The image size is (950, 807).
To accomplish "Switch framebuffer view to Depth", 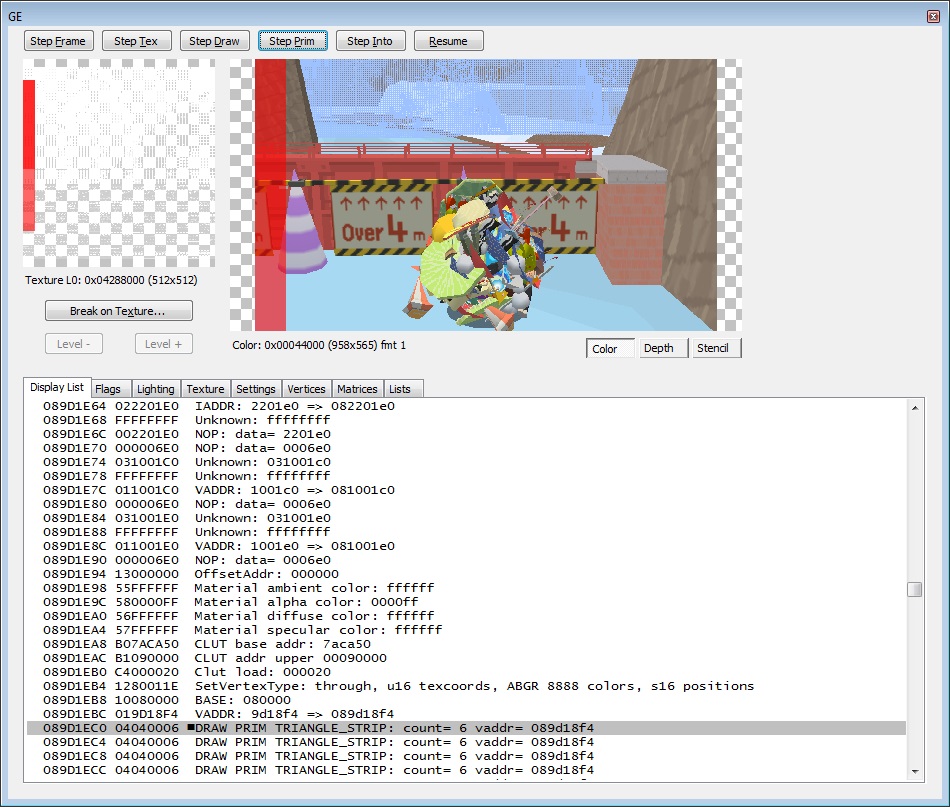I will 658,348.
